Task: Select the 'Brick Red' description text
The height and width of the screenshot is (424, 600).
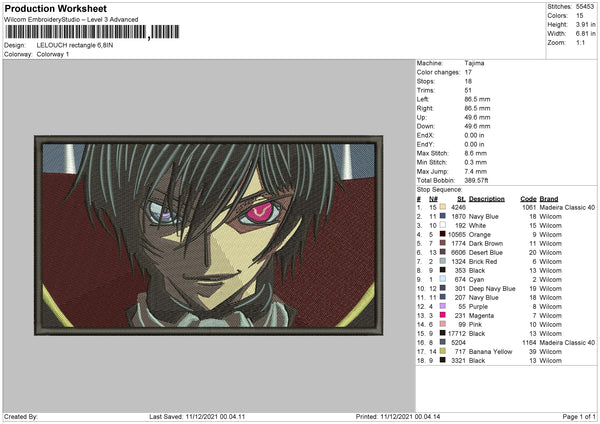Action: pyautogui.click(x=483, y=261)
